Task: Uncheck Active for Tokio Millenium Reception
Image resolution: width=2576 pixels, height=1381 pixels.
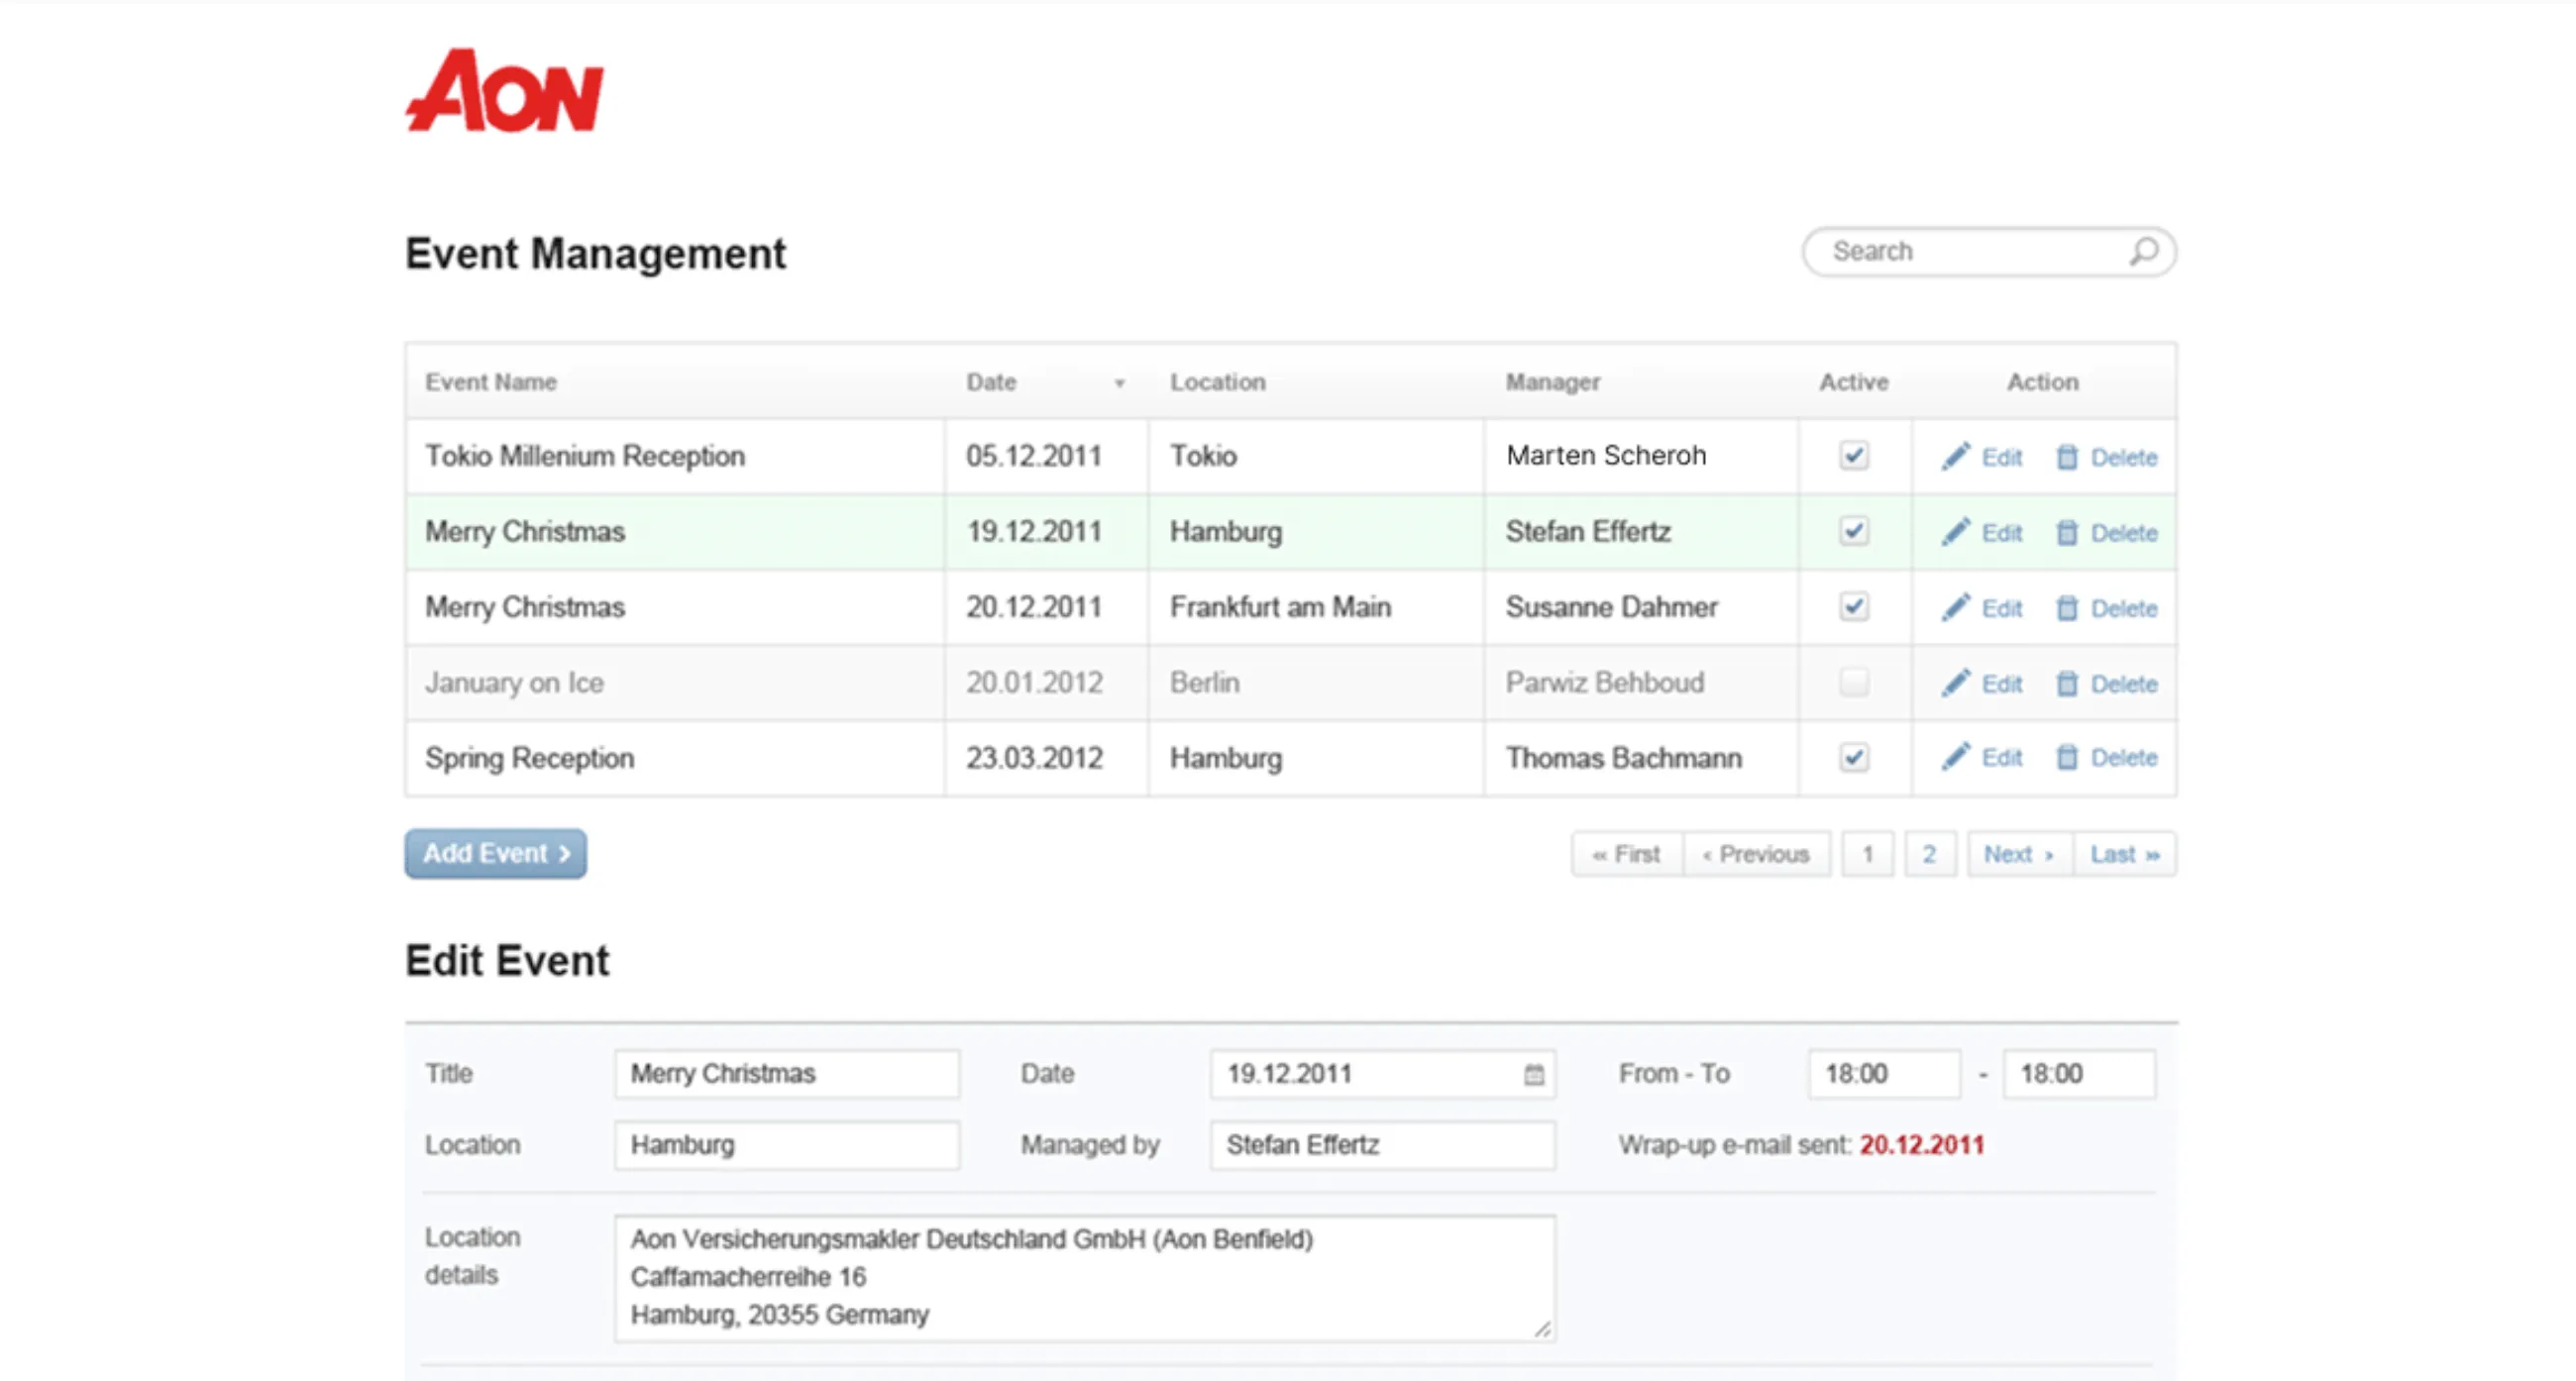Action: tap(1853, 456)
